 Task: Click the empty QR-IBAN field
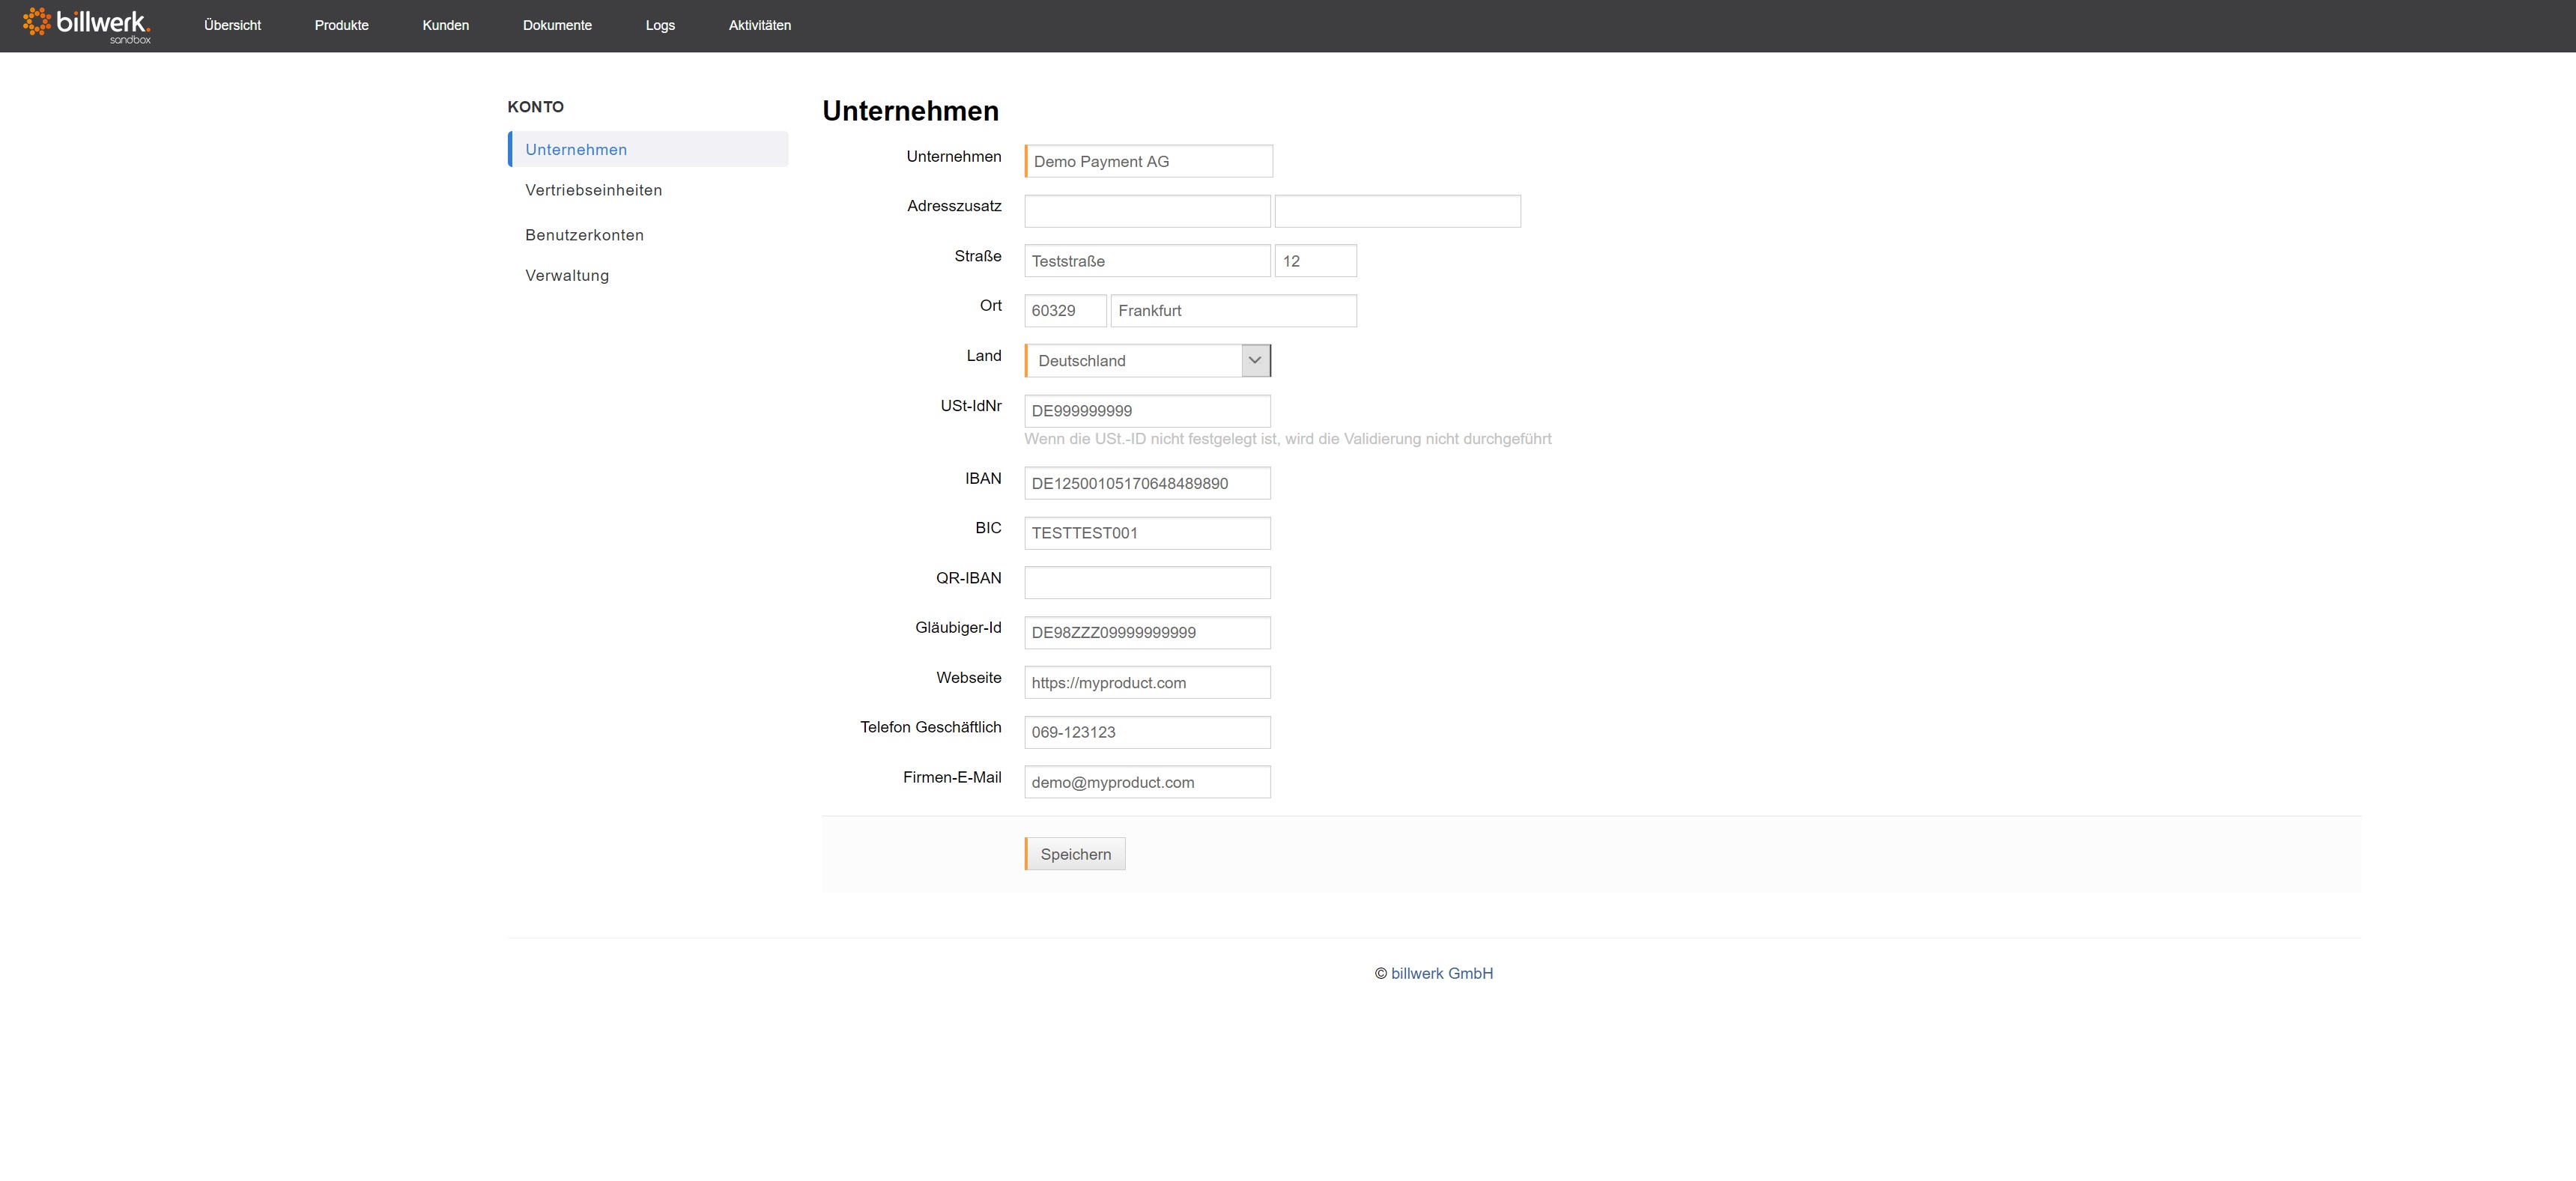(1147, 582)
